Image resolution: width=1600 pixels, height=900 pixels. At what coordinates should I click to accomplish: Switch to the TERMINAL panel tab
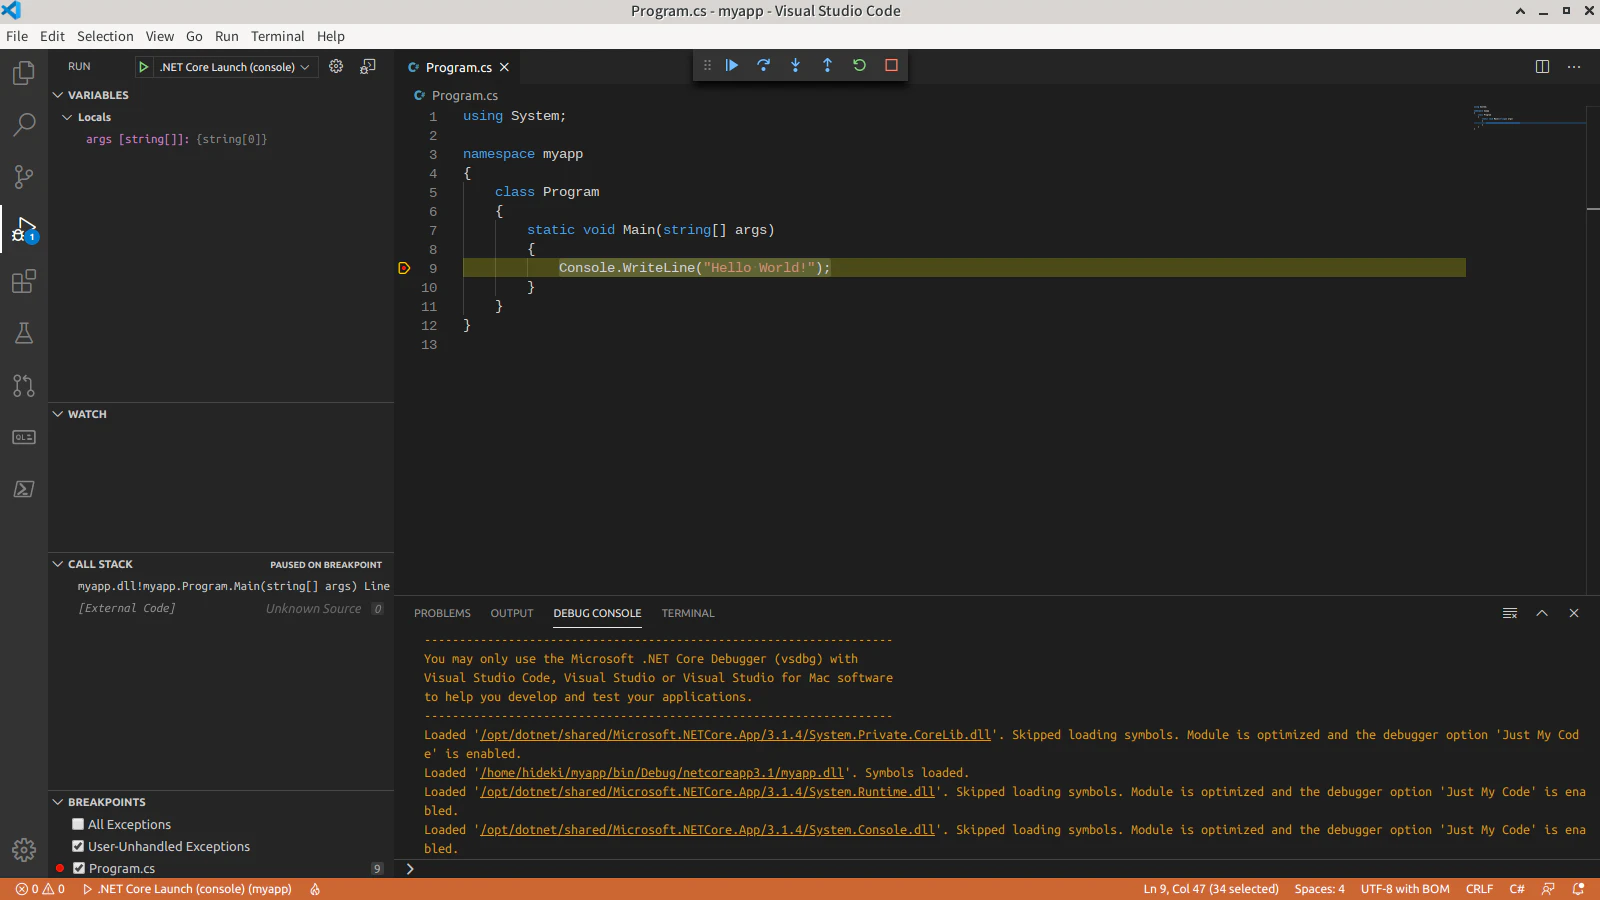tap(688, 613)
